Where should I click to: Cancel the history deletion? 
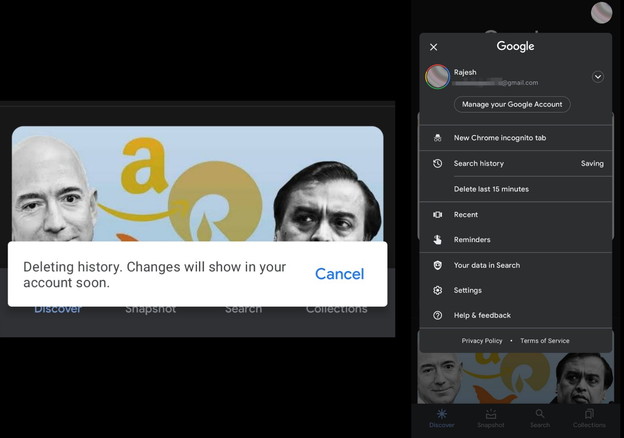point(339,274)
